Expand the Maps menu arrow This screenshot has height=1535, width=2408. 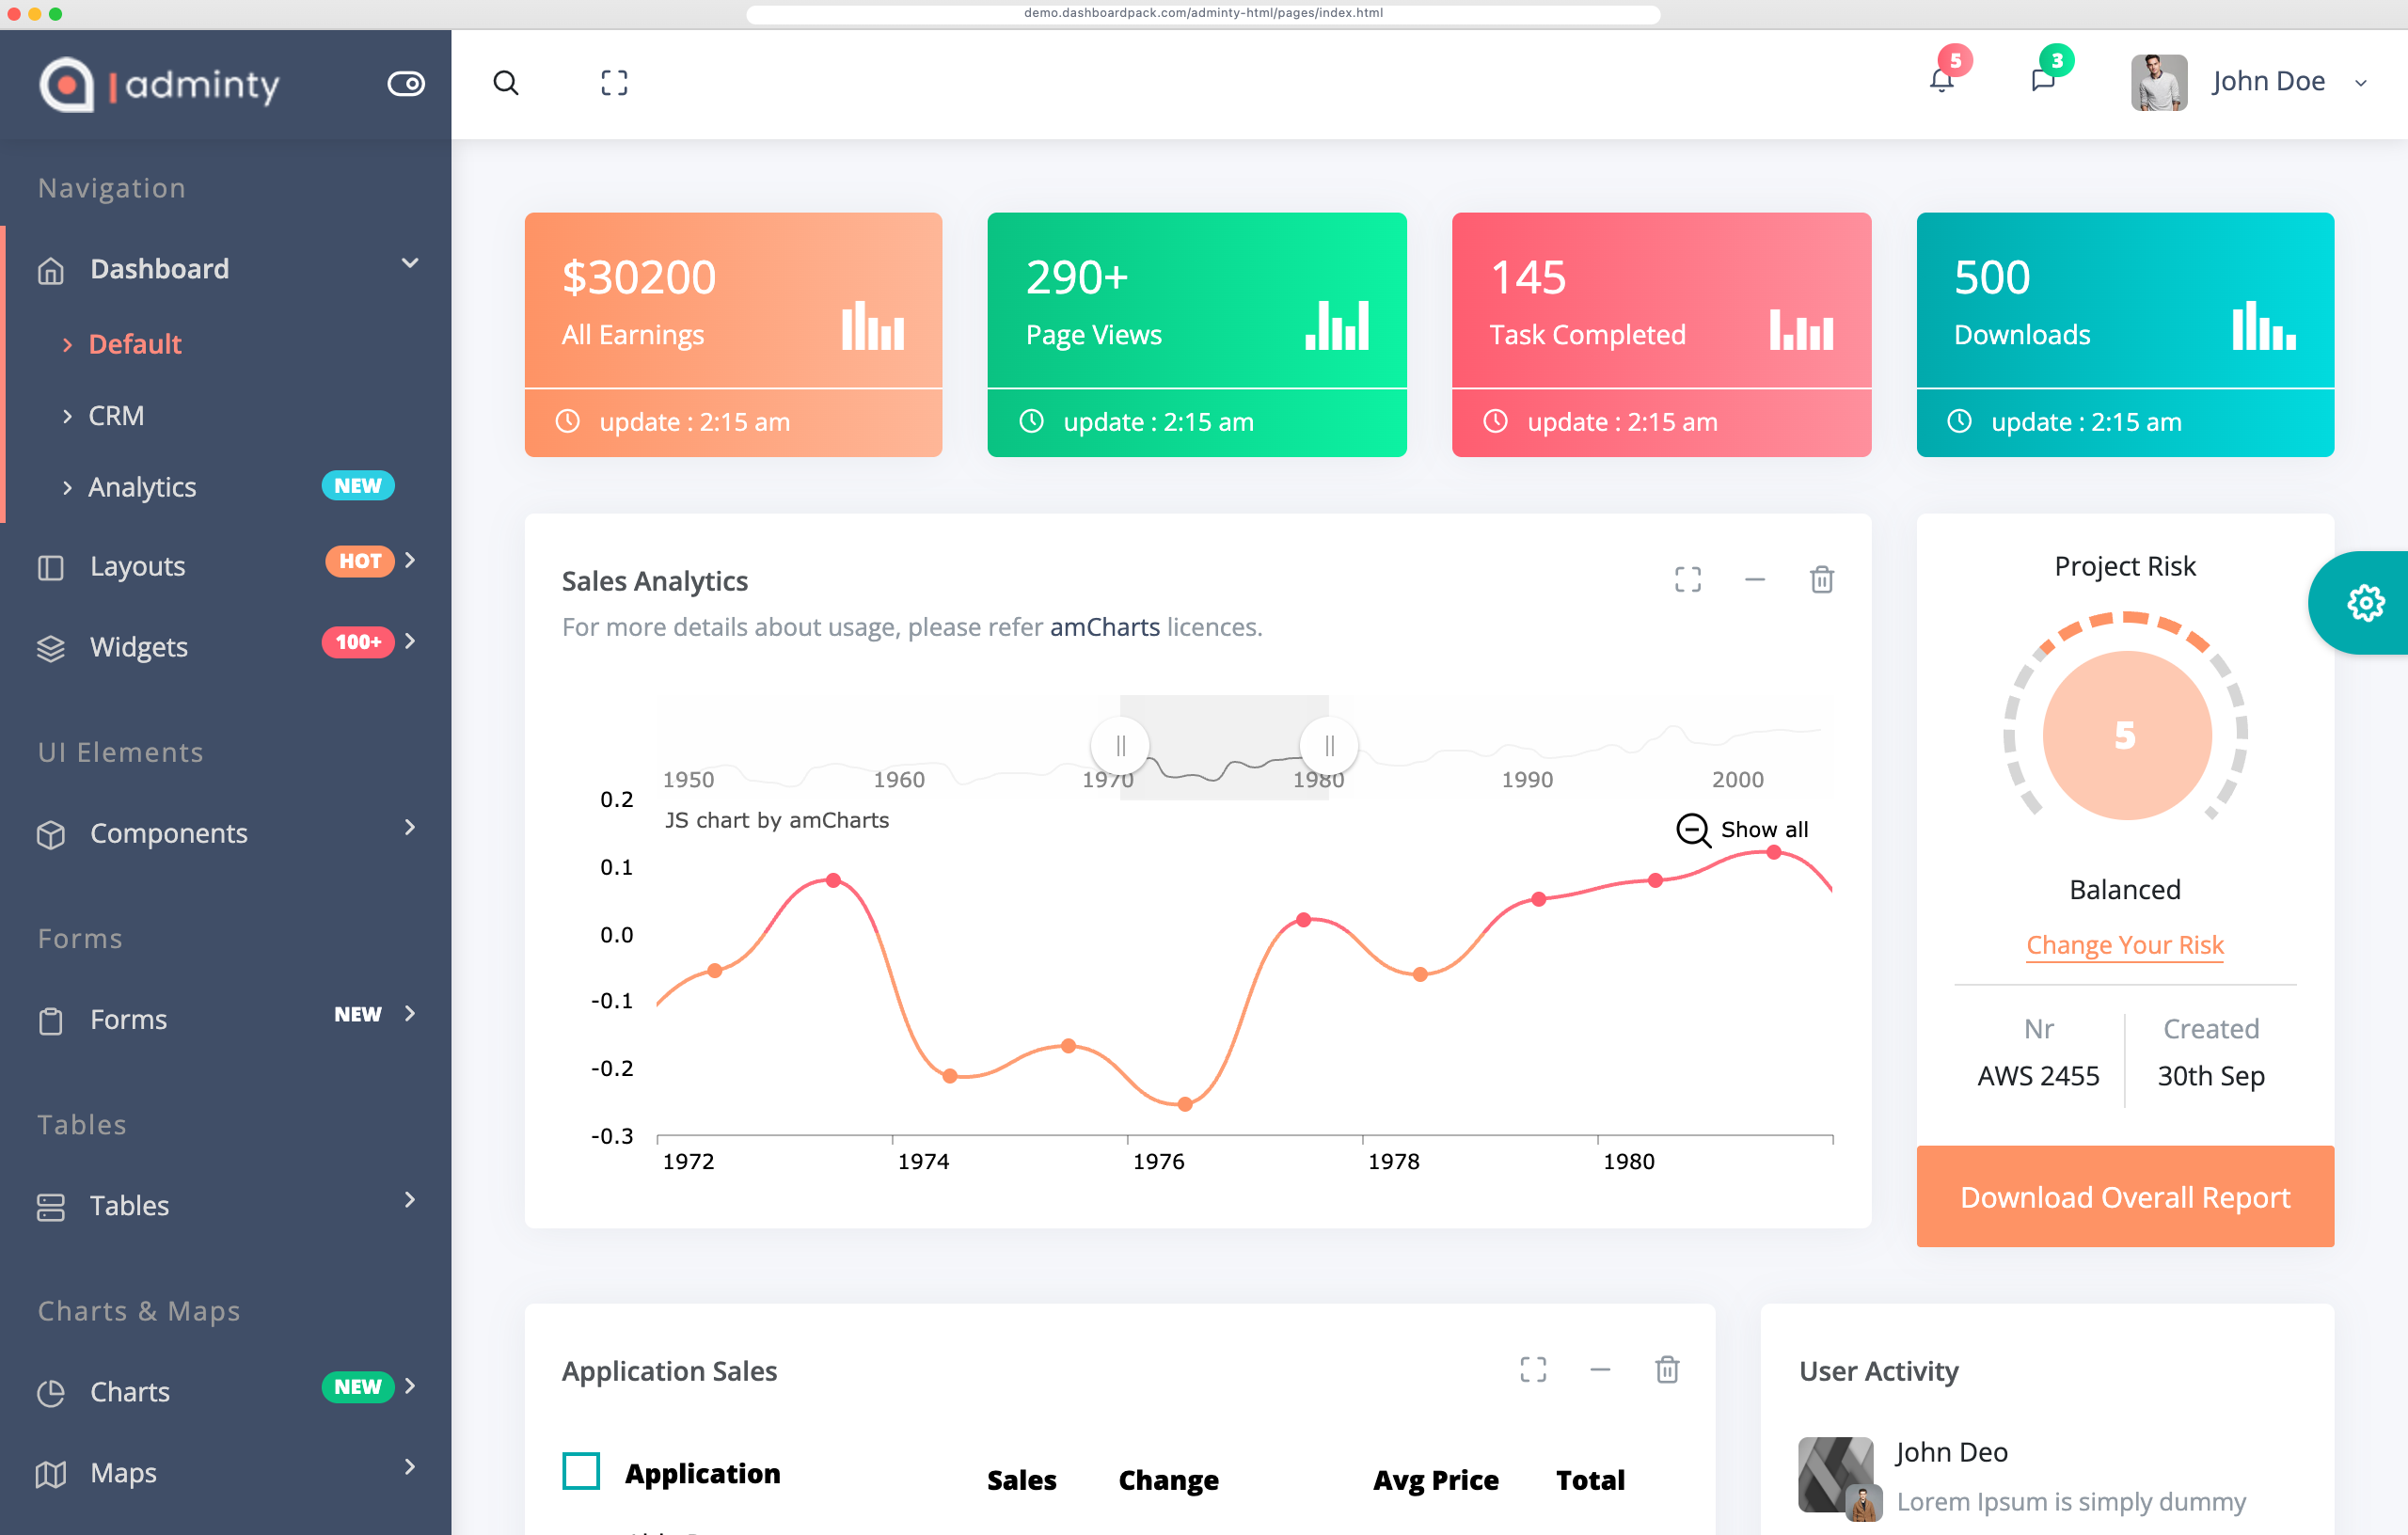pyautogui.click(x=410, y=1467)
